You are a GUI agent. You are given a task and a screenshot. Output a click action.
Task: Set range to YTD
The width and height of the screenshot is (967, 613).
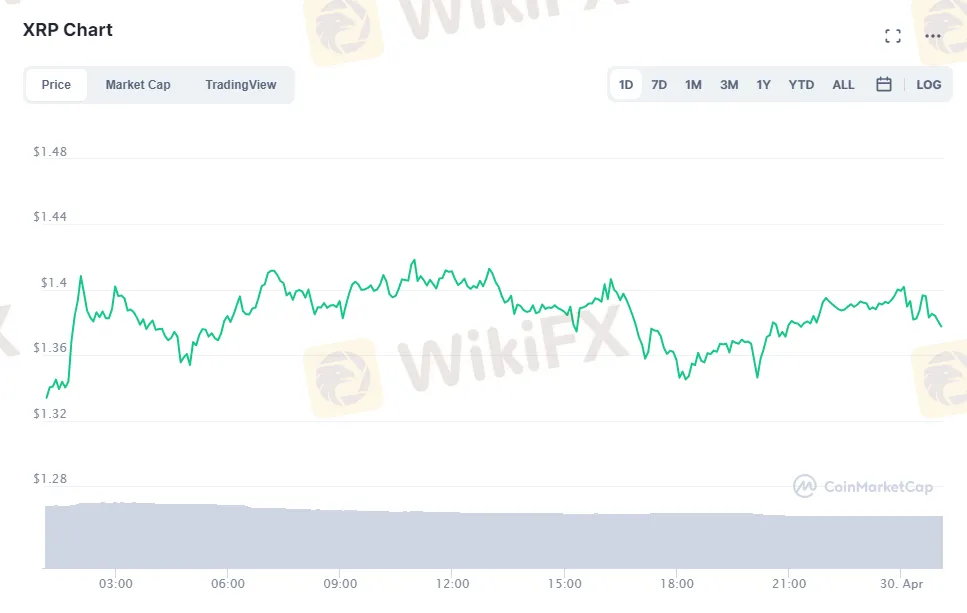point(801,85)
